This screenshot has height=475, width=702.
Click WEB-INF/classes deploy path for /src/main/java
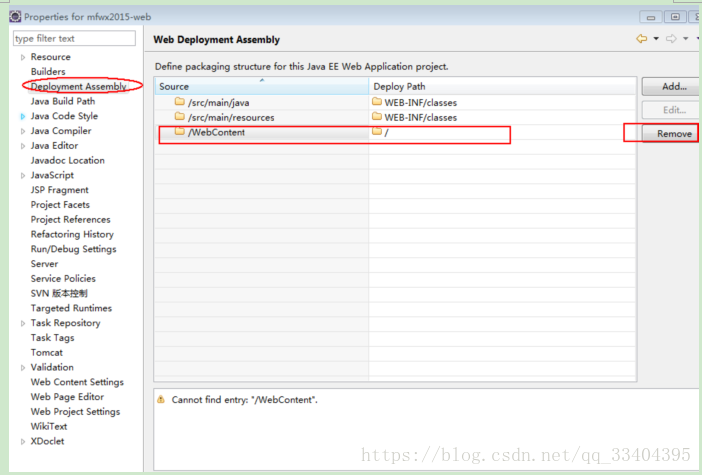pyautogui.click(x=502, y=103)
